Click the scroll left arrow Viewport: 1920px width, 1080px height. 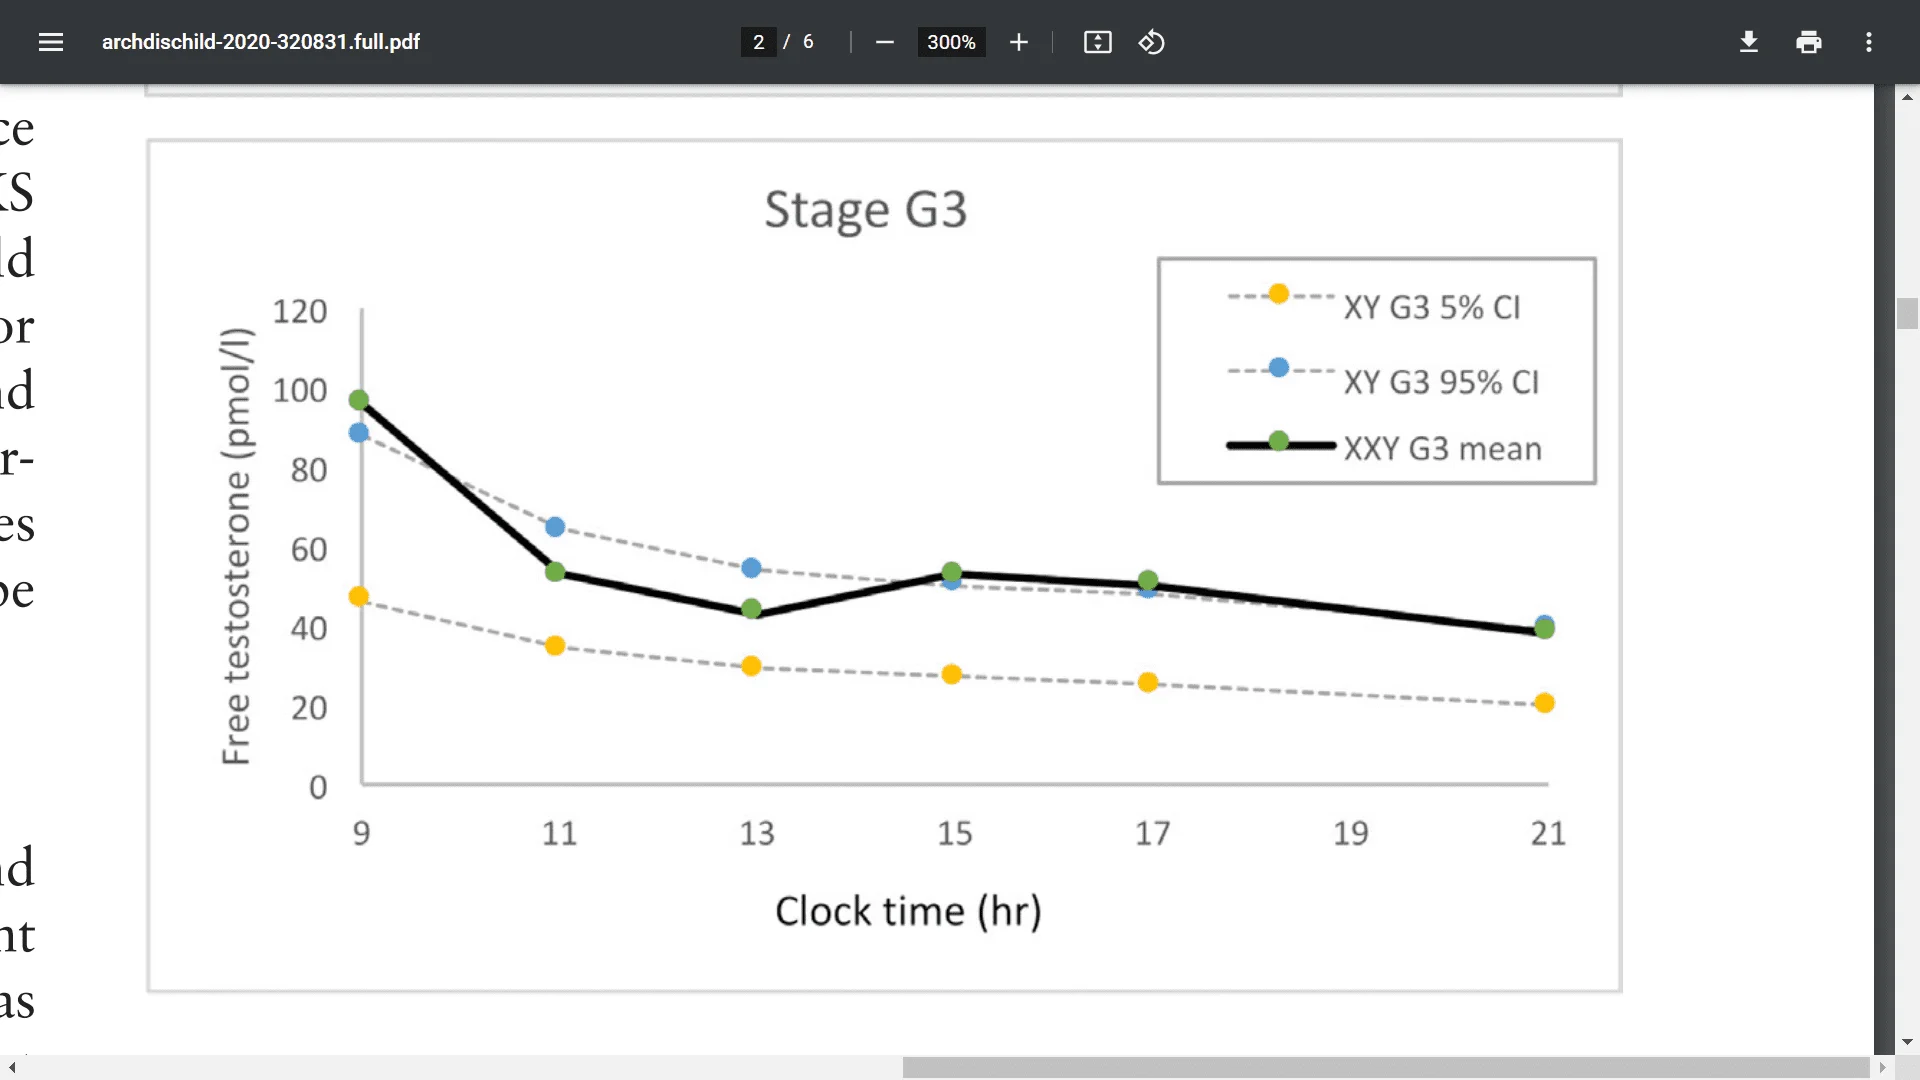pos(12,1068)
